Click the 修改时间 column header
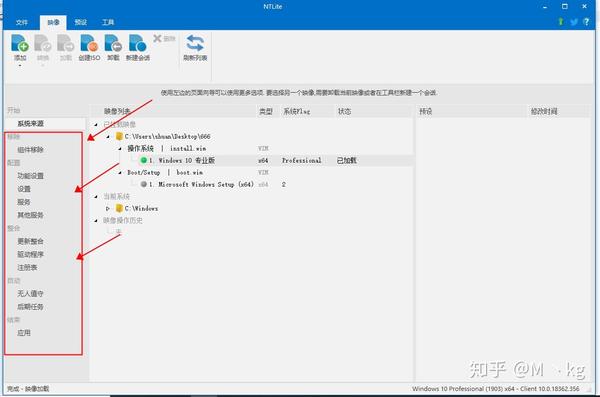Viewport: 600px width, 397px height. [x=559, y=111]
